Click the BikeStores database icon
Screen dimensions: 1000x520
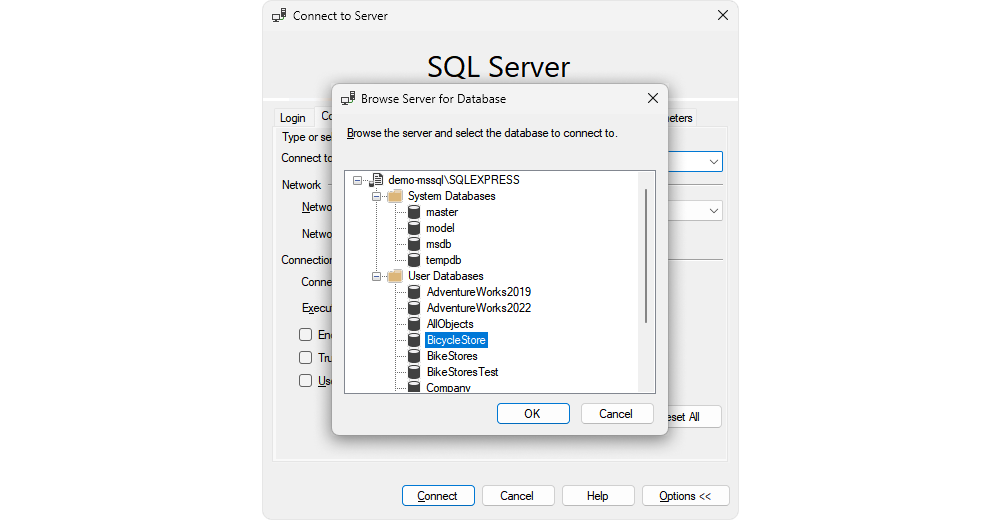(414, 355)
